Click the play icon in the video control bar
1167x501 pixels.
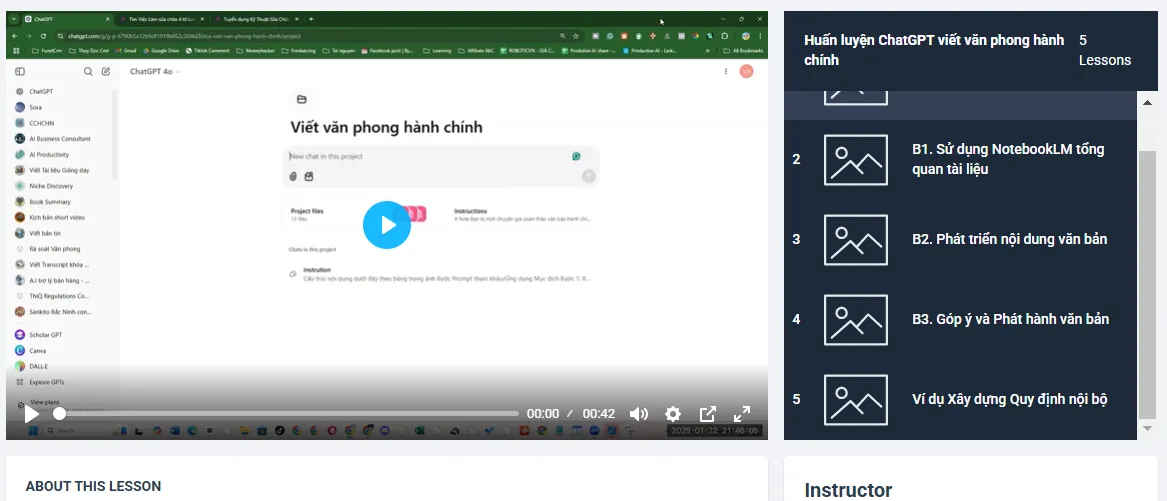click(31, 414)
